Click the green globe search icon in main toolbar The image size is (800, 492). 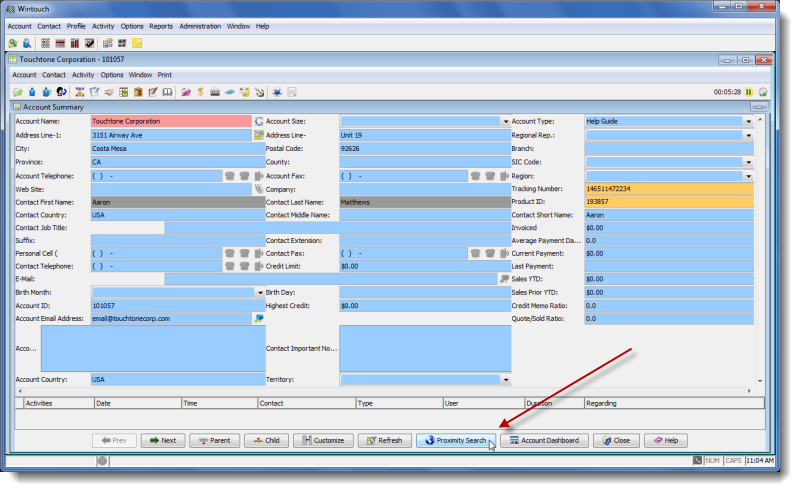(13, 43)
